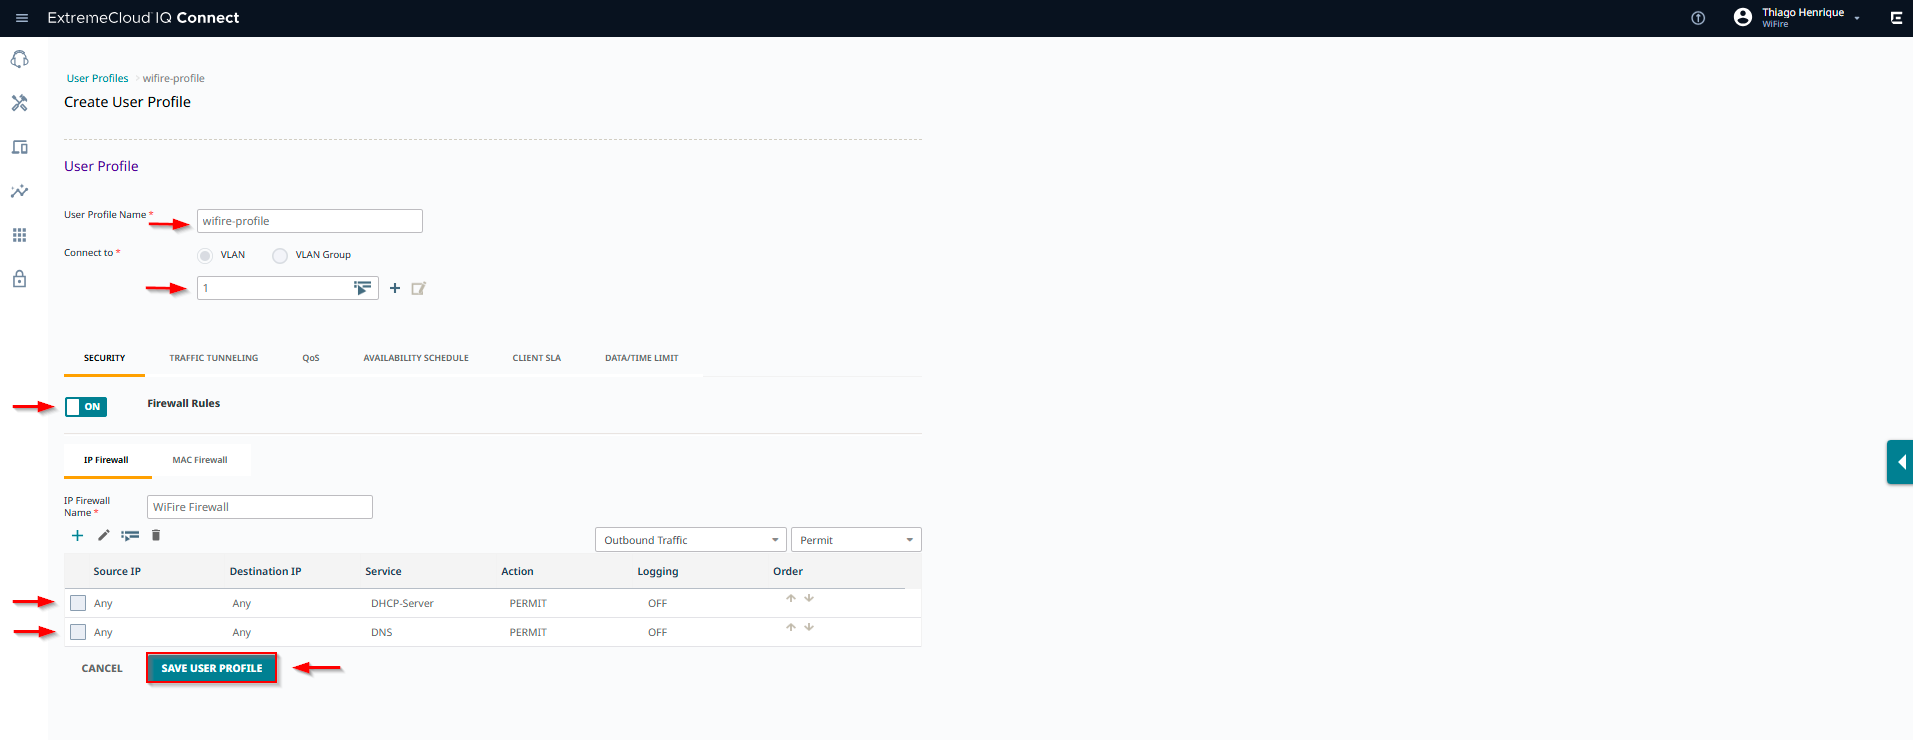The image size is (1913, 740).
Task: Move DHCP-Server rule down
Action: click(x=809, y=598)
